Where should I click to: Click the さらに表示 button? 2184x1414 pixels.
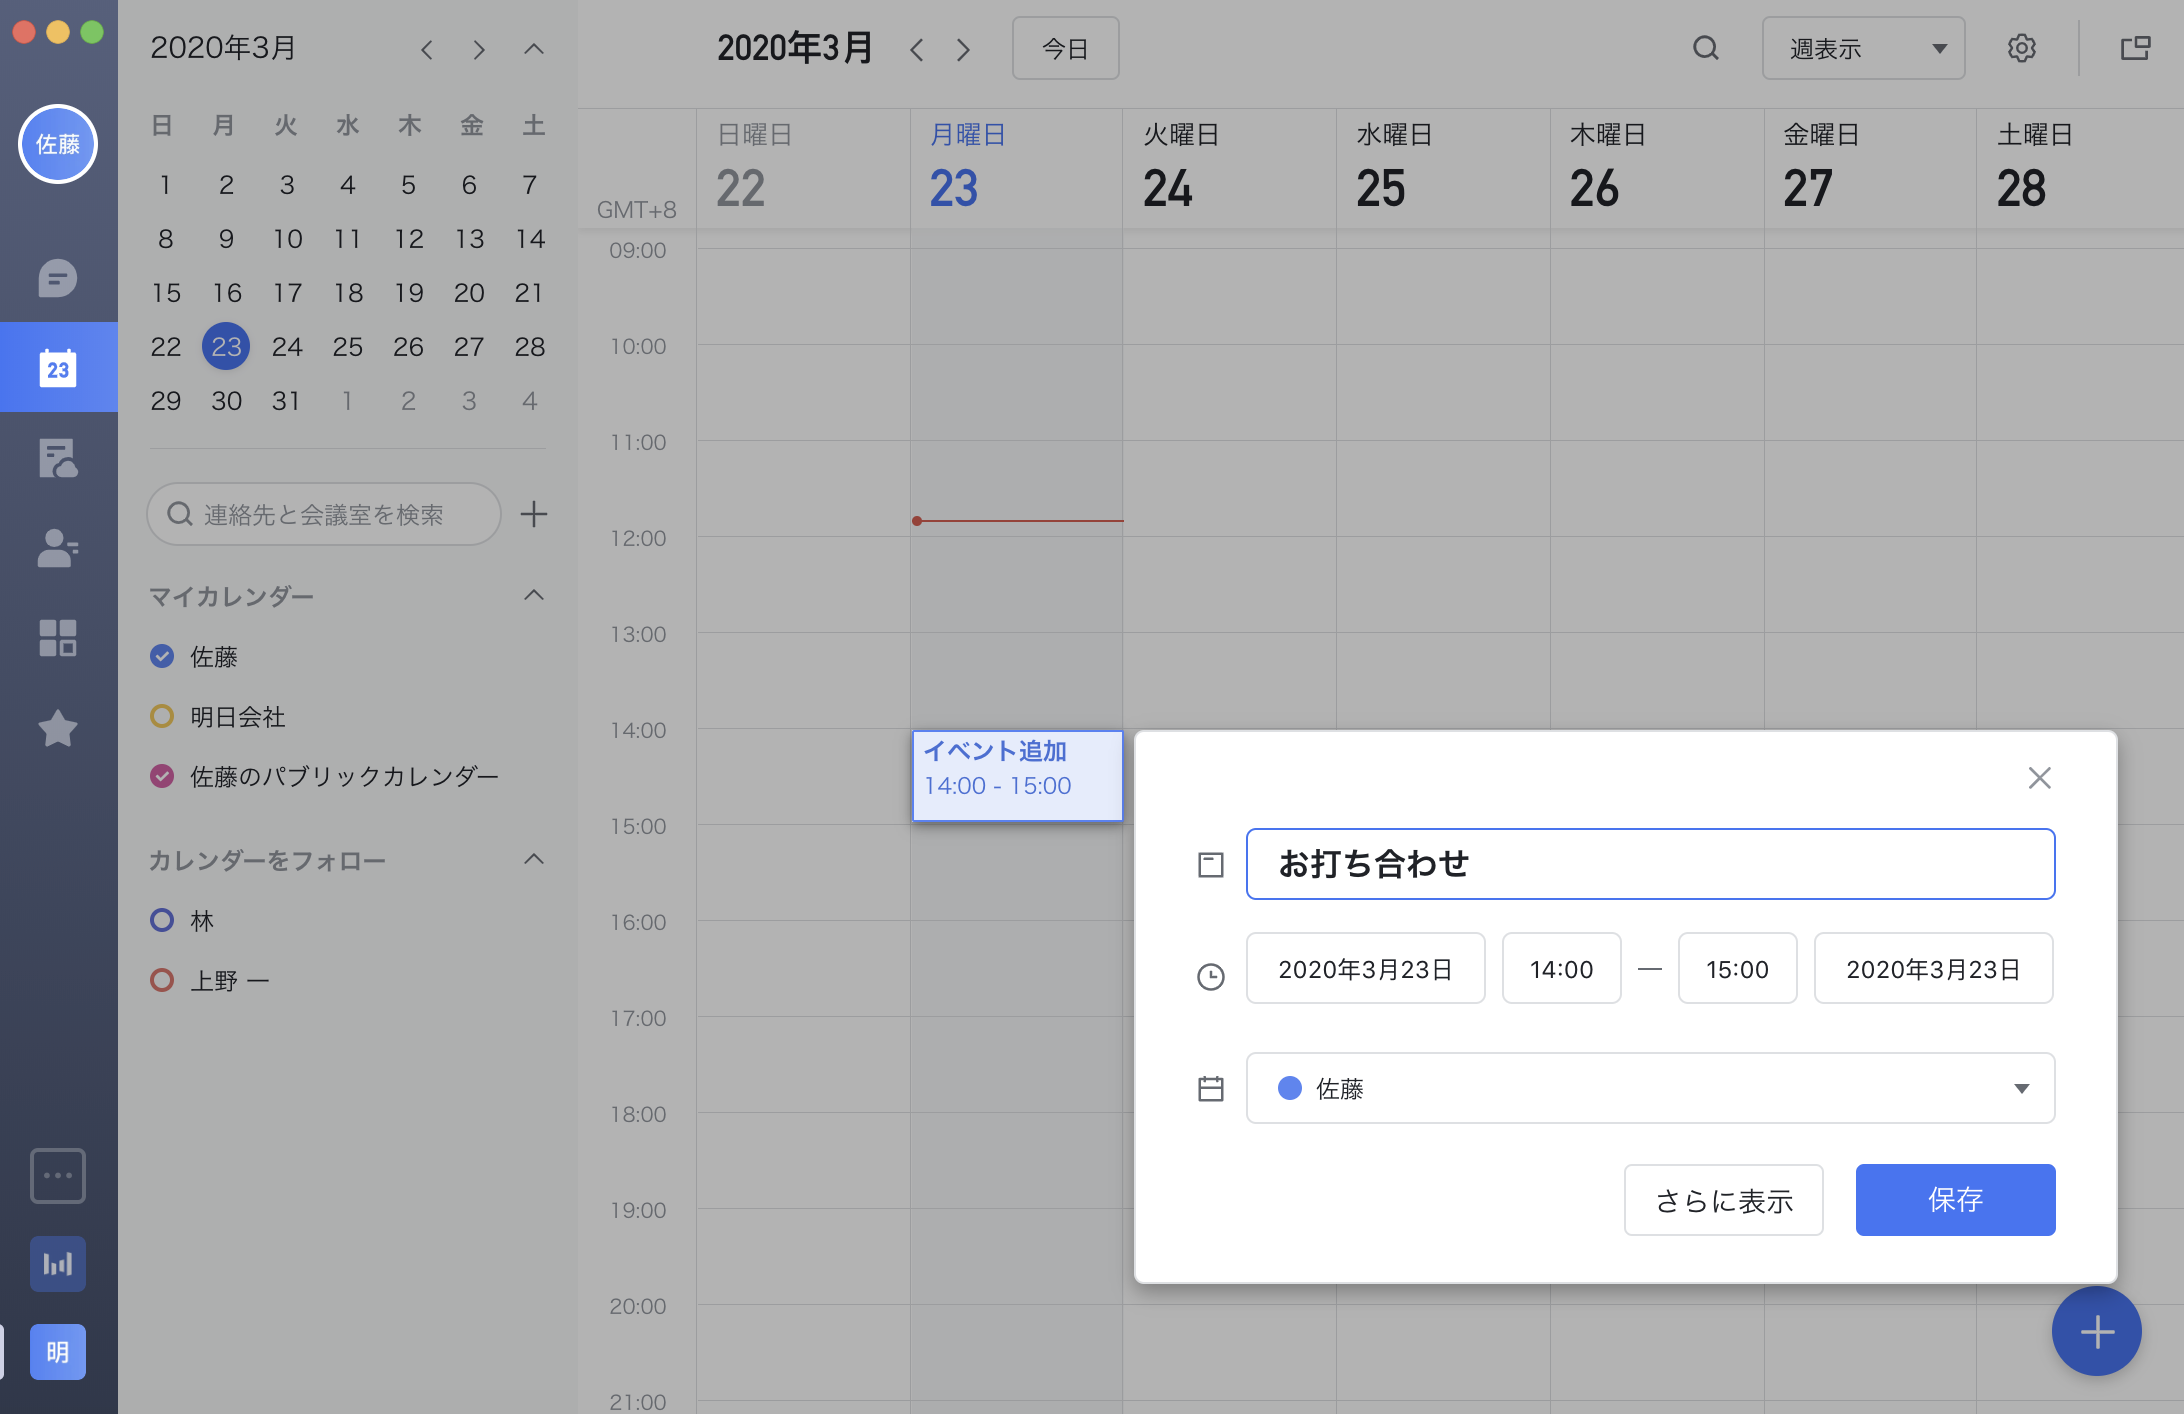(x=1723, y=1200)
